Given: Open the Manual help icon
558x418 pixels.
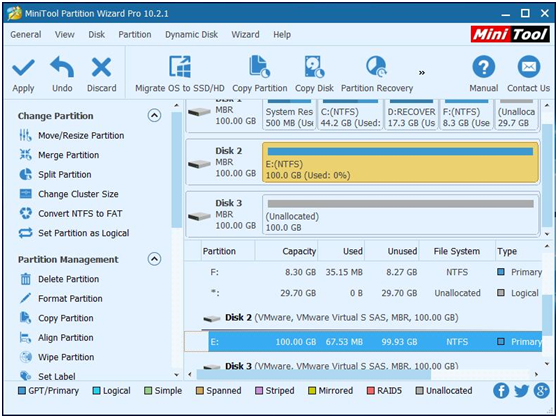Looking at the screenshot, I should tap(483, 67).
